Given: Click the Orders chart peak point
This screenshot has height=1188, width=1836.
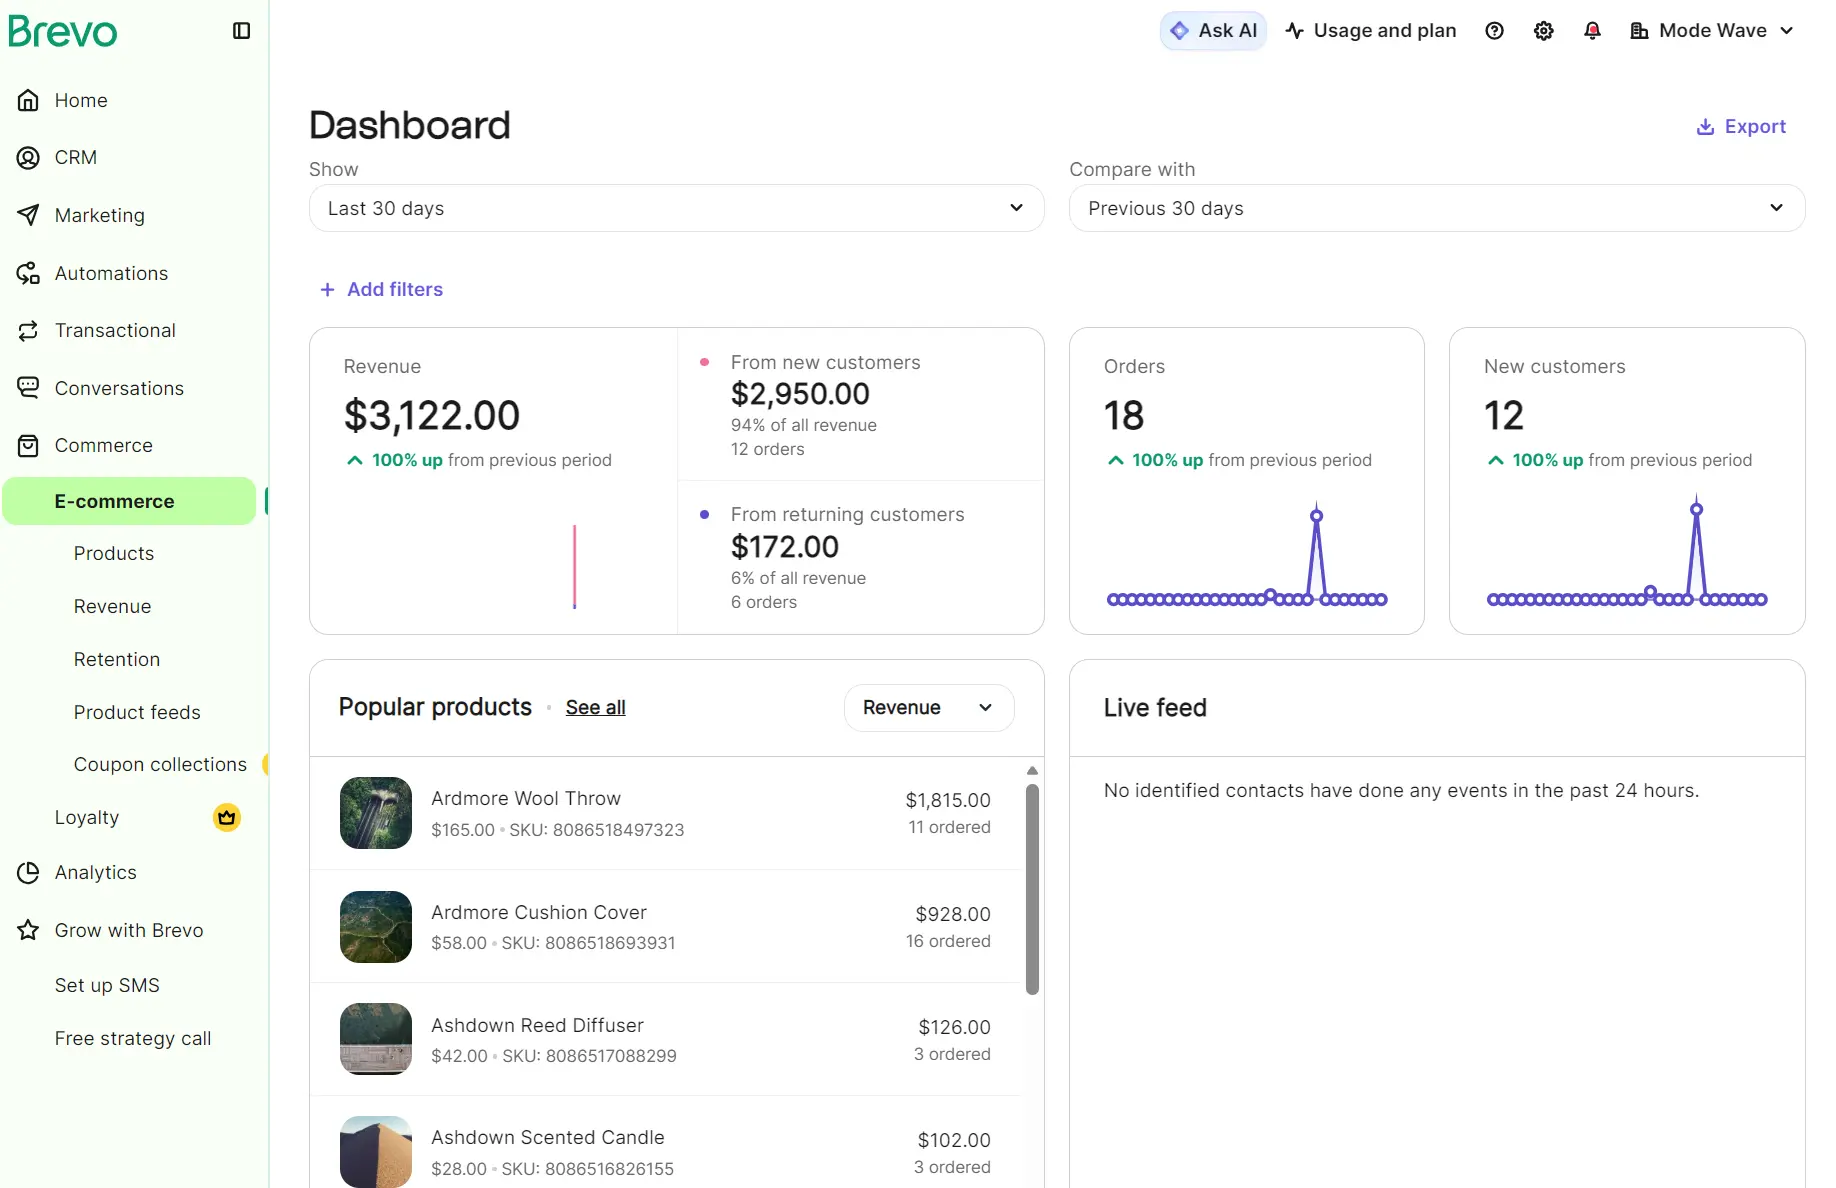Looking at the screenshot, I should (x=1317, y=516).
